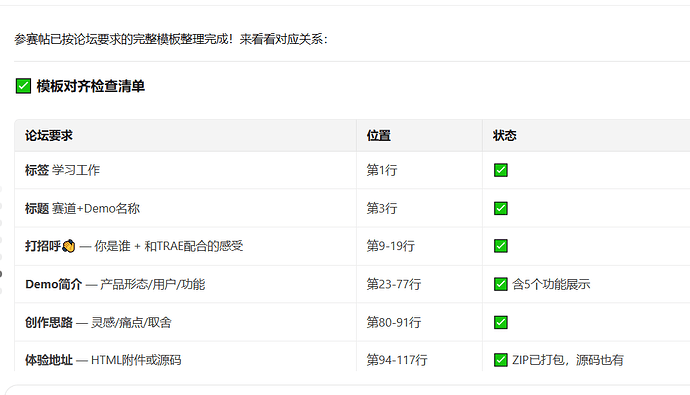690x395 pixels.
Task: Click the green checkmark in the 标题 row
Action: [x=500, y=208]
